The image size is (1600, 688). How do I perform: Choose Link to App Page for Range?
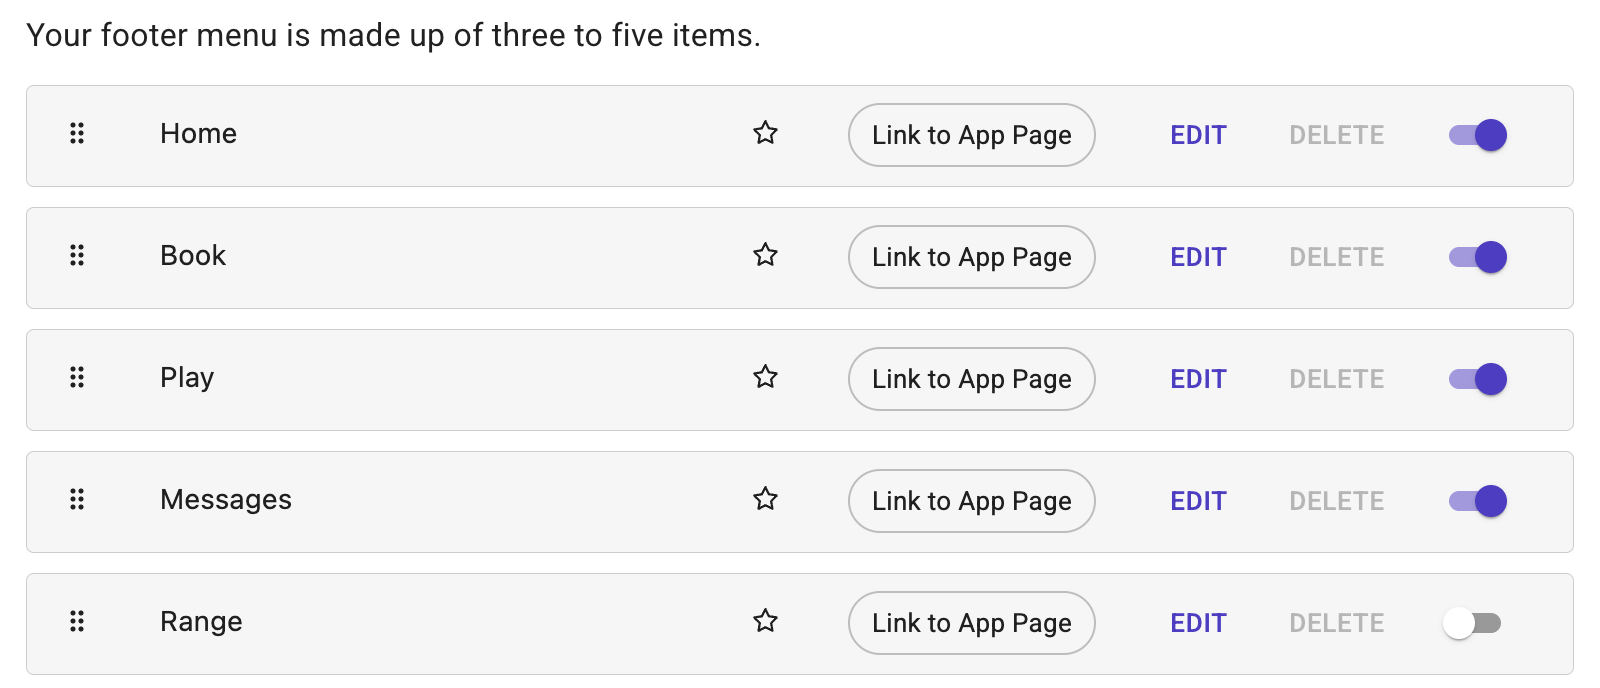[972, 623]
